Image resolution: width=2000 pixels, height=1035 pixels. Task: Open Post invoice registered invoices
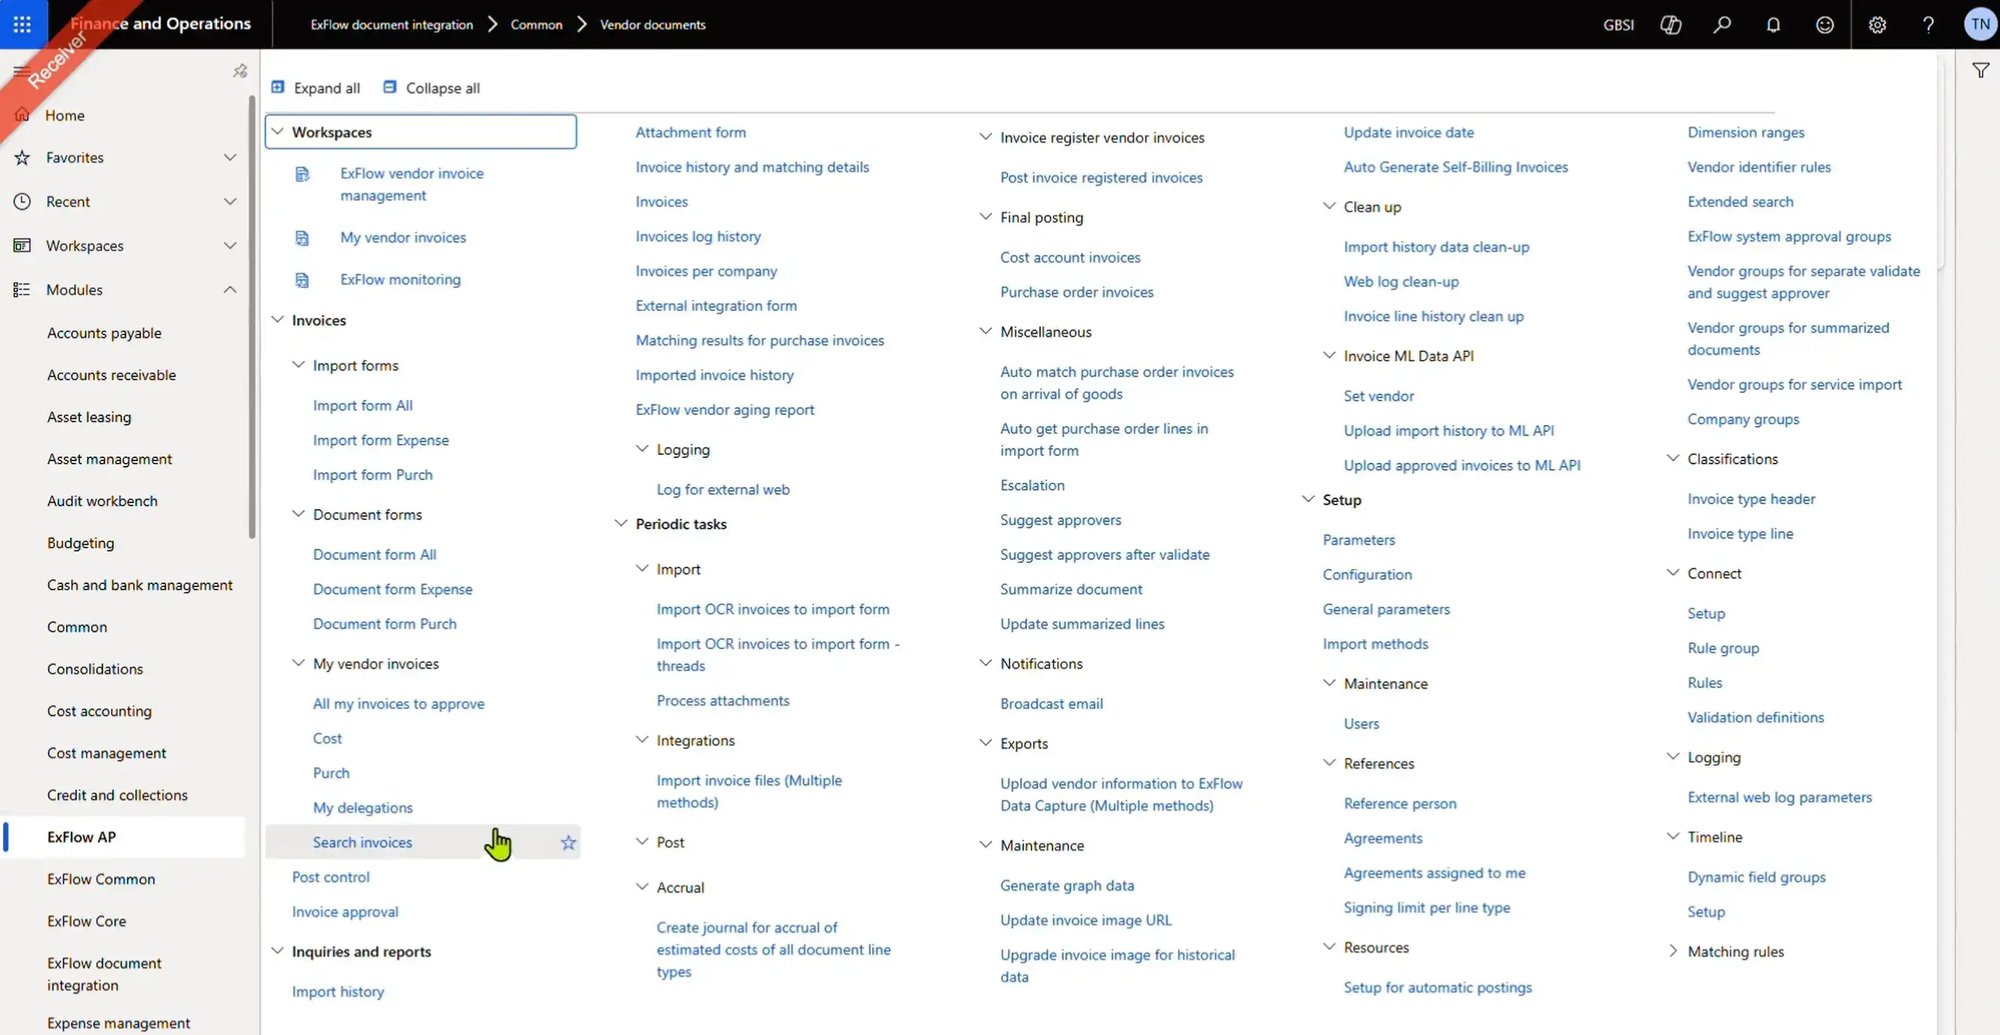[x=1101, y=177]
